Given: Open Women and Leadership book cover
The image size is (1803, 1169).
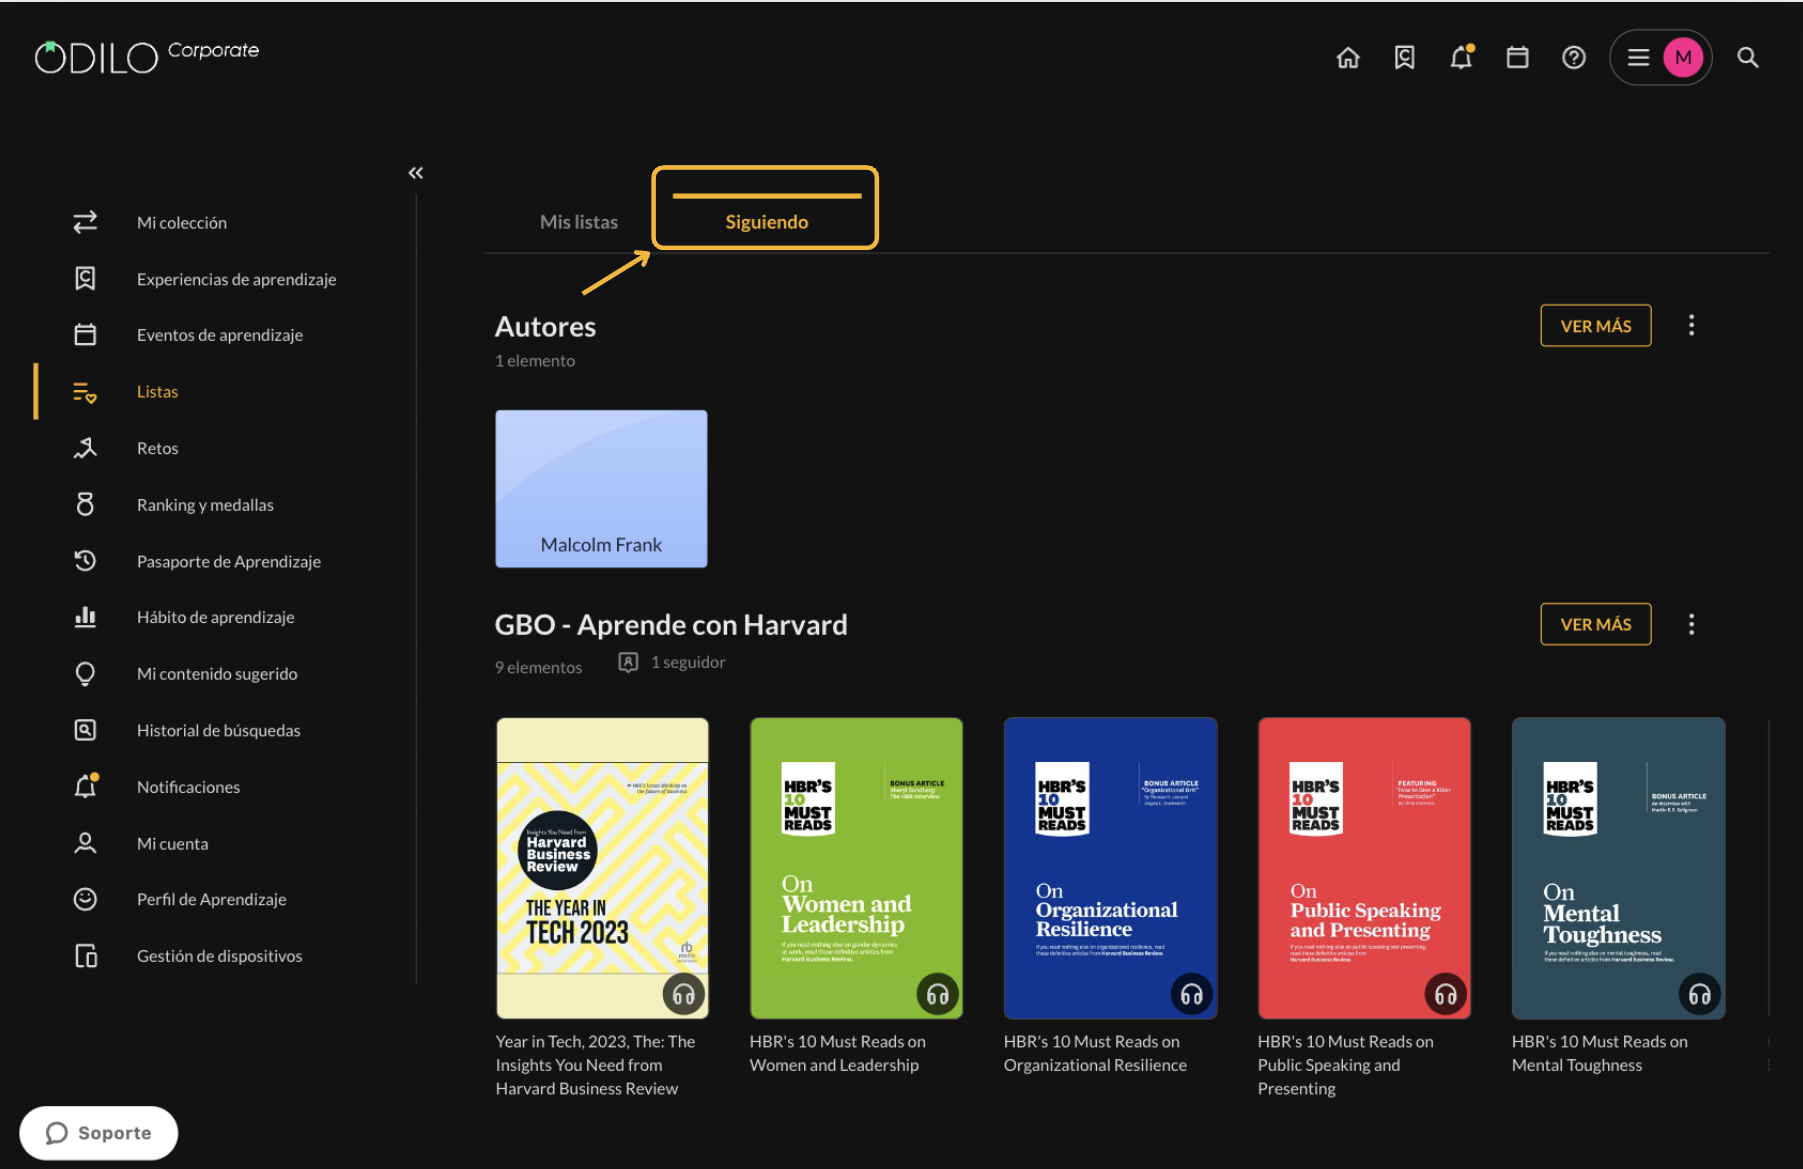Looking at the screenshot, I should coord(856,868).
